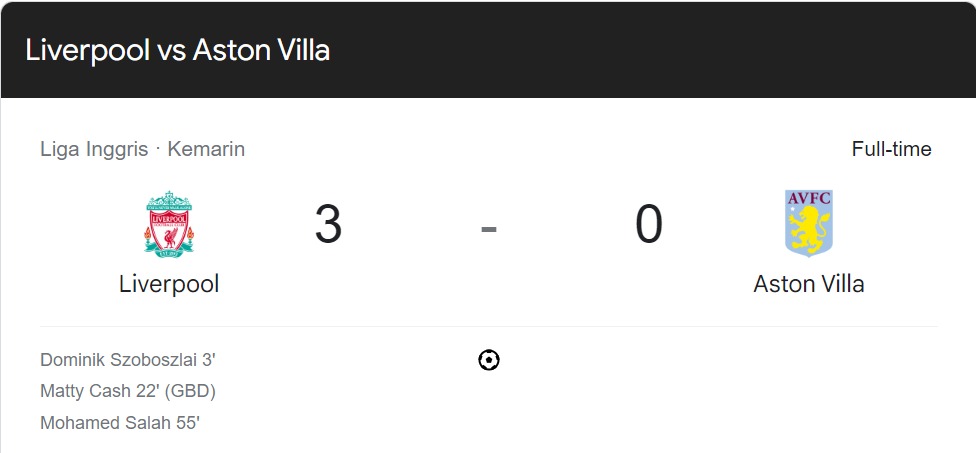Click the divider line above goal scorers
The image size is (976, 453).
tap(489, 327)
